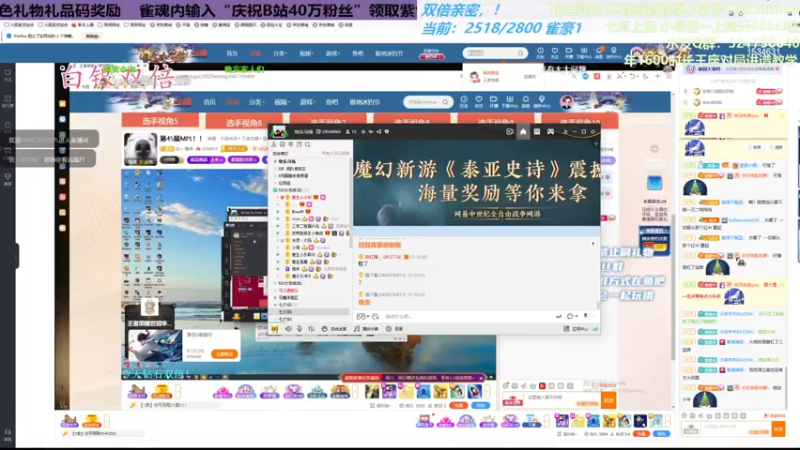Click the orange 立即购买 button on product card
Screen dimensions: 800x450
pos(224,354)
